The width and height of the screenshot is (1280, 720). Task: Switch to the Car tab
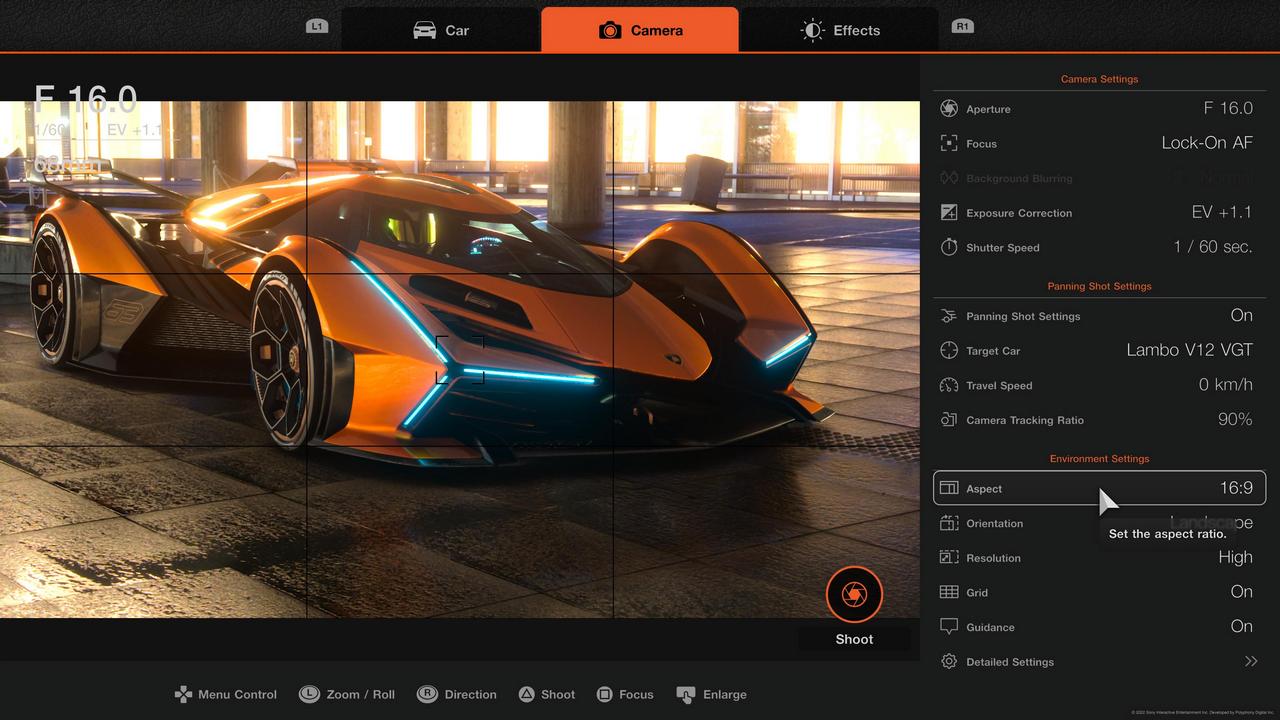click(x=441, y=30)
